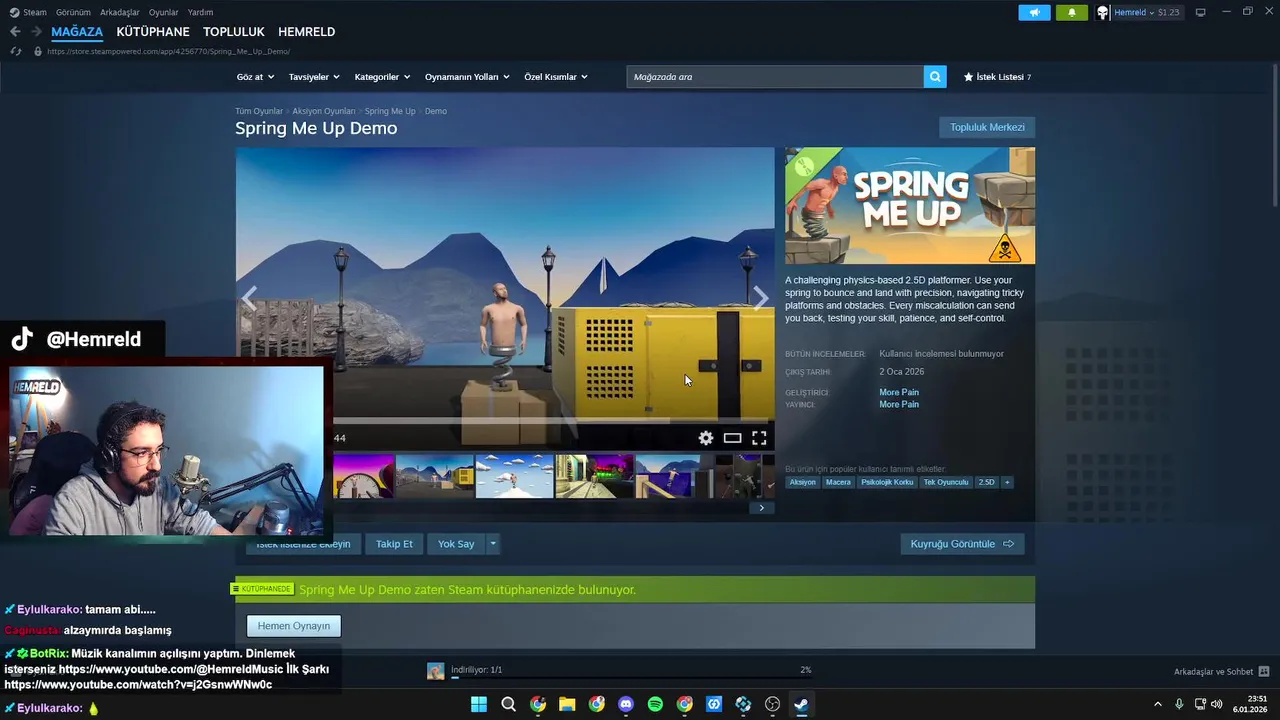Click the Hemen Oynayın button
The height and width of the screenshot is (720, 1280).
(294, 626)
